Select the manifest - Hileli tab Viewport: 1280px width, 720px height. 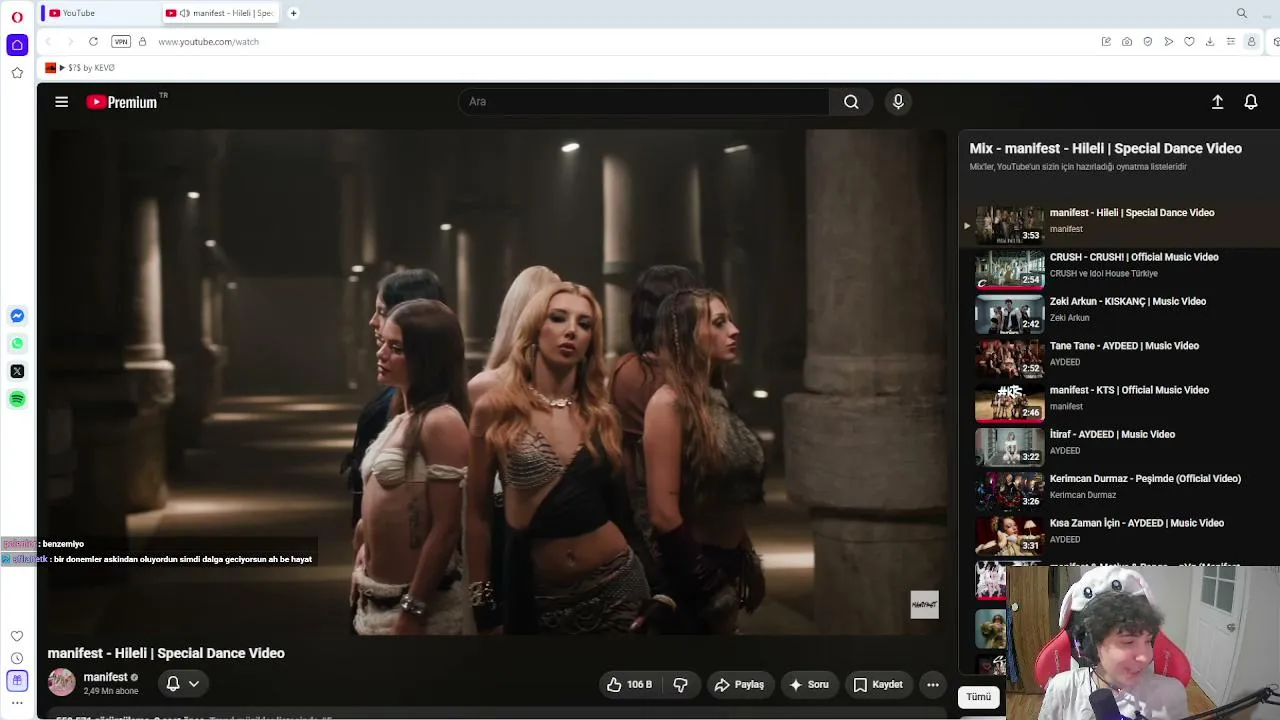point(220,13)
